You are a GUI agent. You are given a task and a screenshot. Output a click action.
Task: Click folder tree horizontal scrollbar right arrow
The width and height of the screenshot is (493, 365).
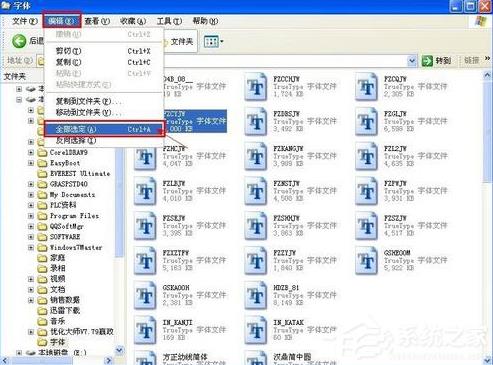(x=108, y=360)
